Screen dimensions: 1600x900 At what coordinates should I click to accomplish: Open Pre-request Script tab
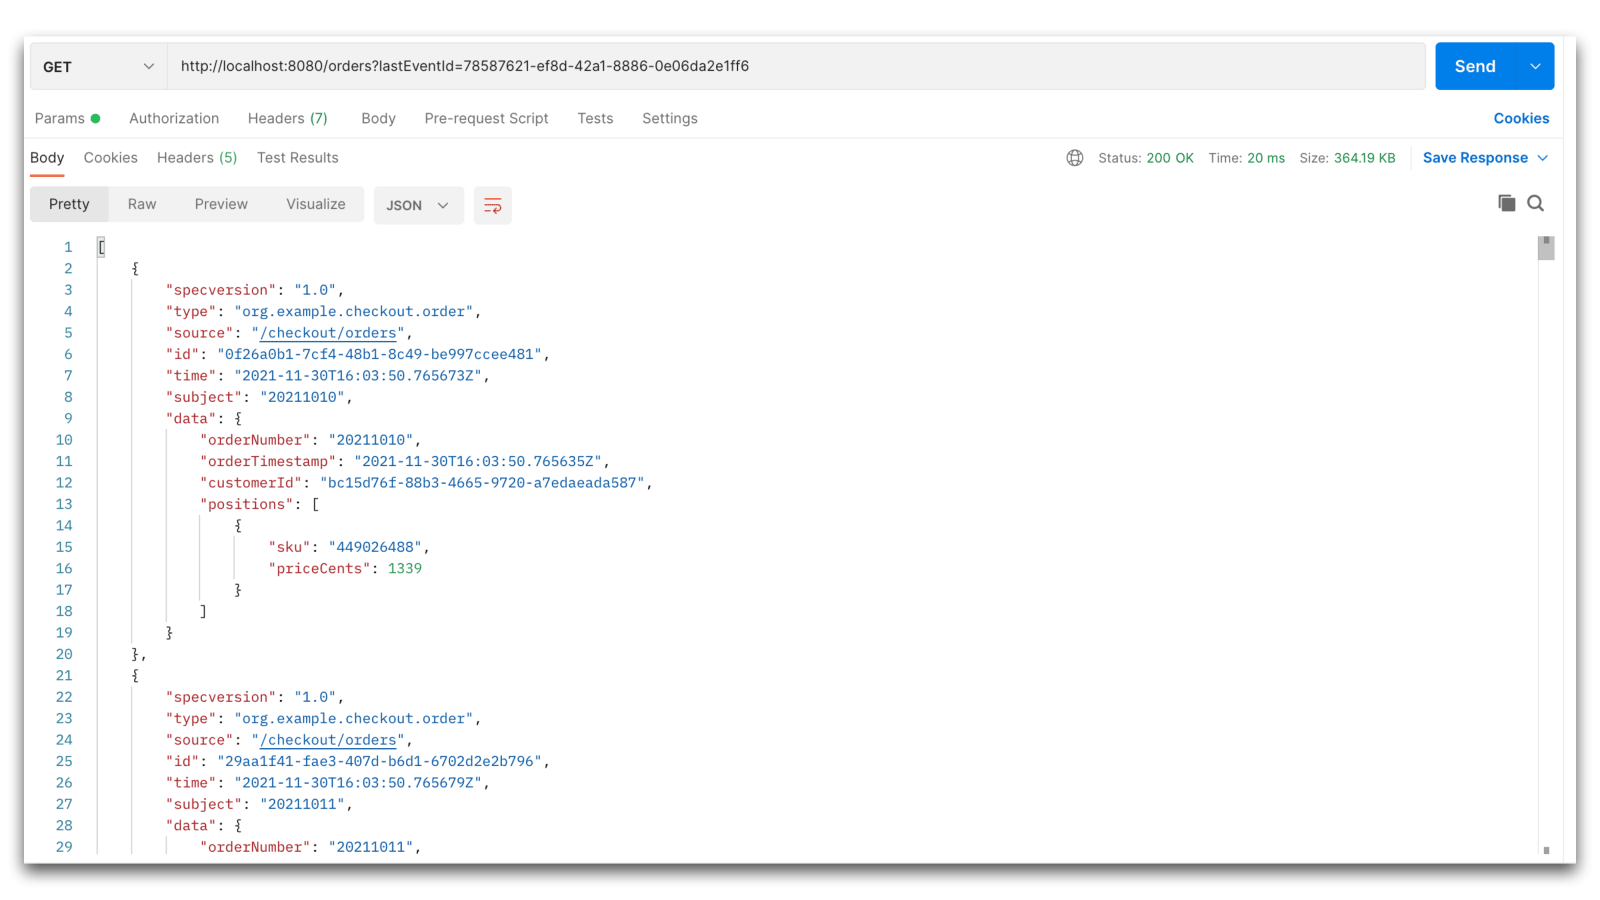pos(486,118)
